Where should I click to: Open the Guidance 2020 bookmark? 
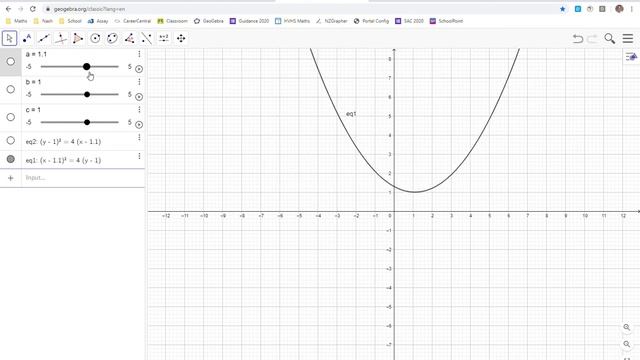pos(249,21)
